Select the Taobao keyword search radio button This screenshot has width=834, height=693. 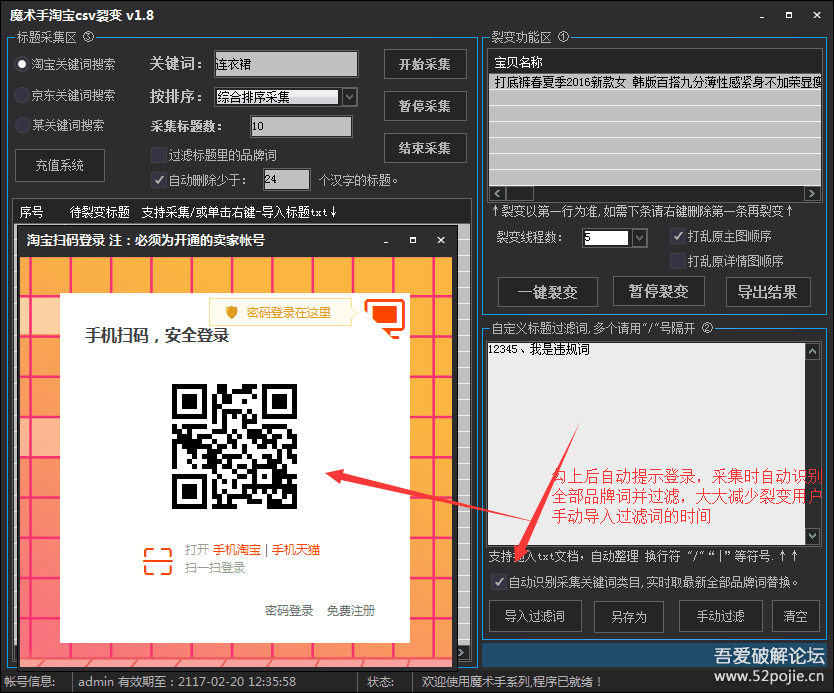22,64
